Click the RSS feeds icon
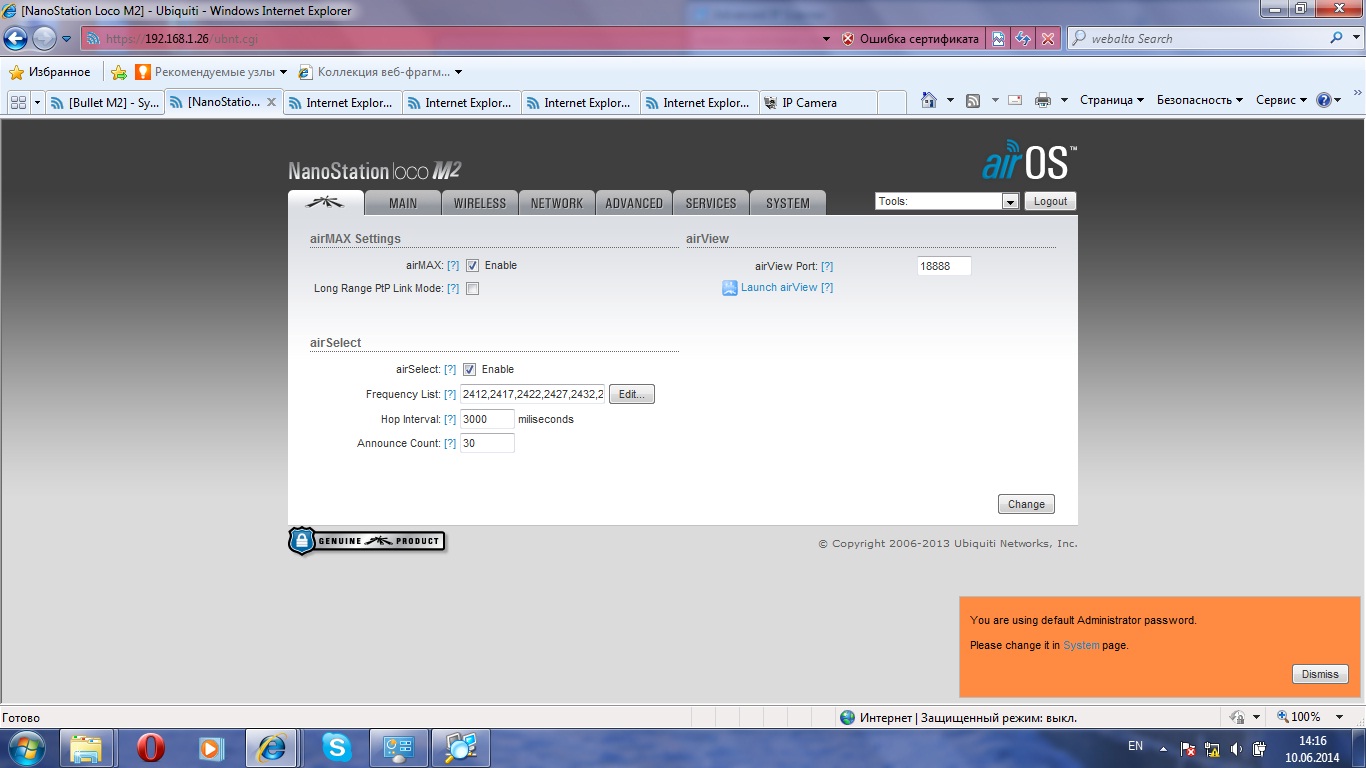 tap(972, 100)
